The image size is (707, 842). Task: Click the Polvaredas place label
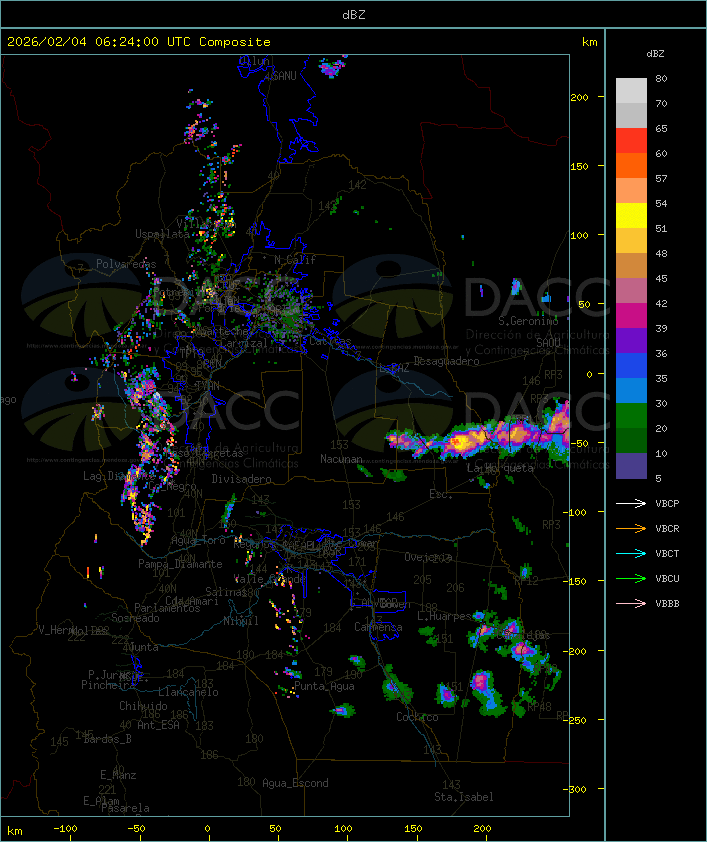pyautogui.click(x=126, y=264)
